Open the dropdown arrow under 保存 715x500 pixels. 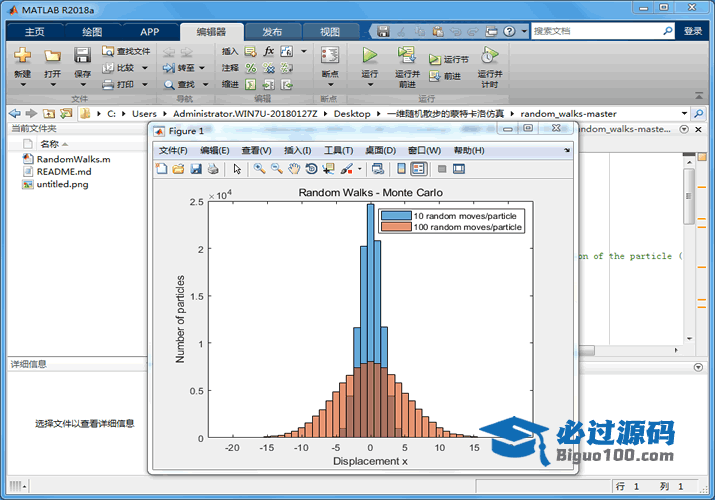click(x=83, y=84)
